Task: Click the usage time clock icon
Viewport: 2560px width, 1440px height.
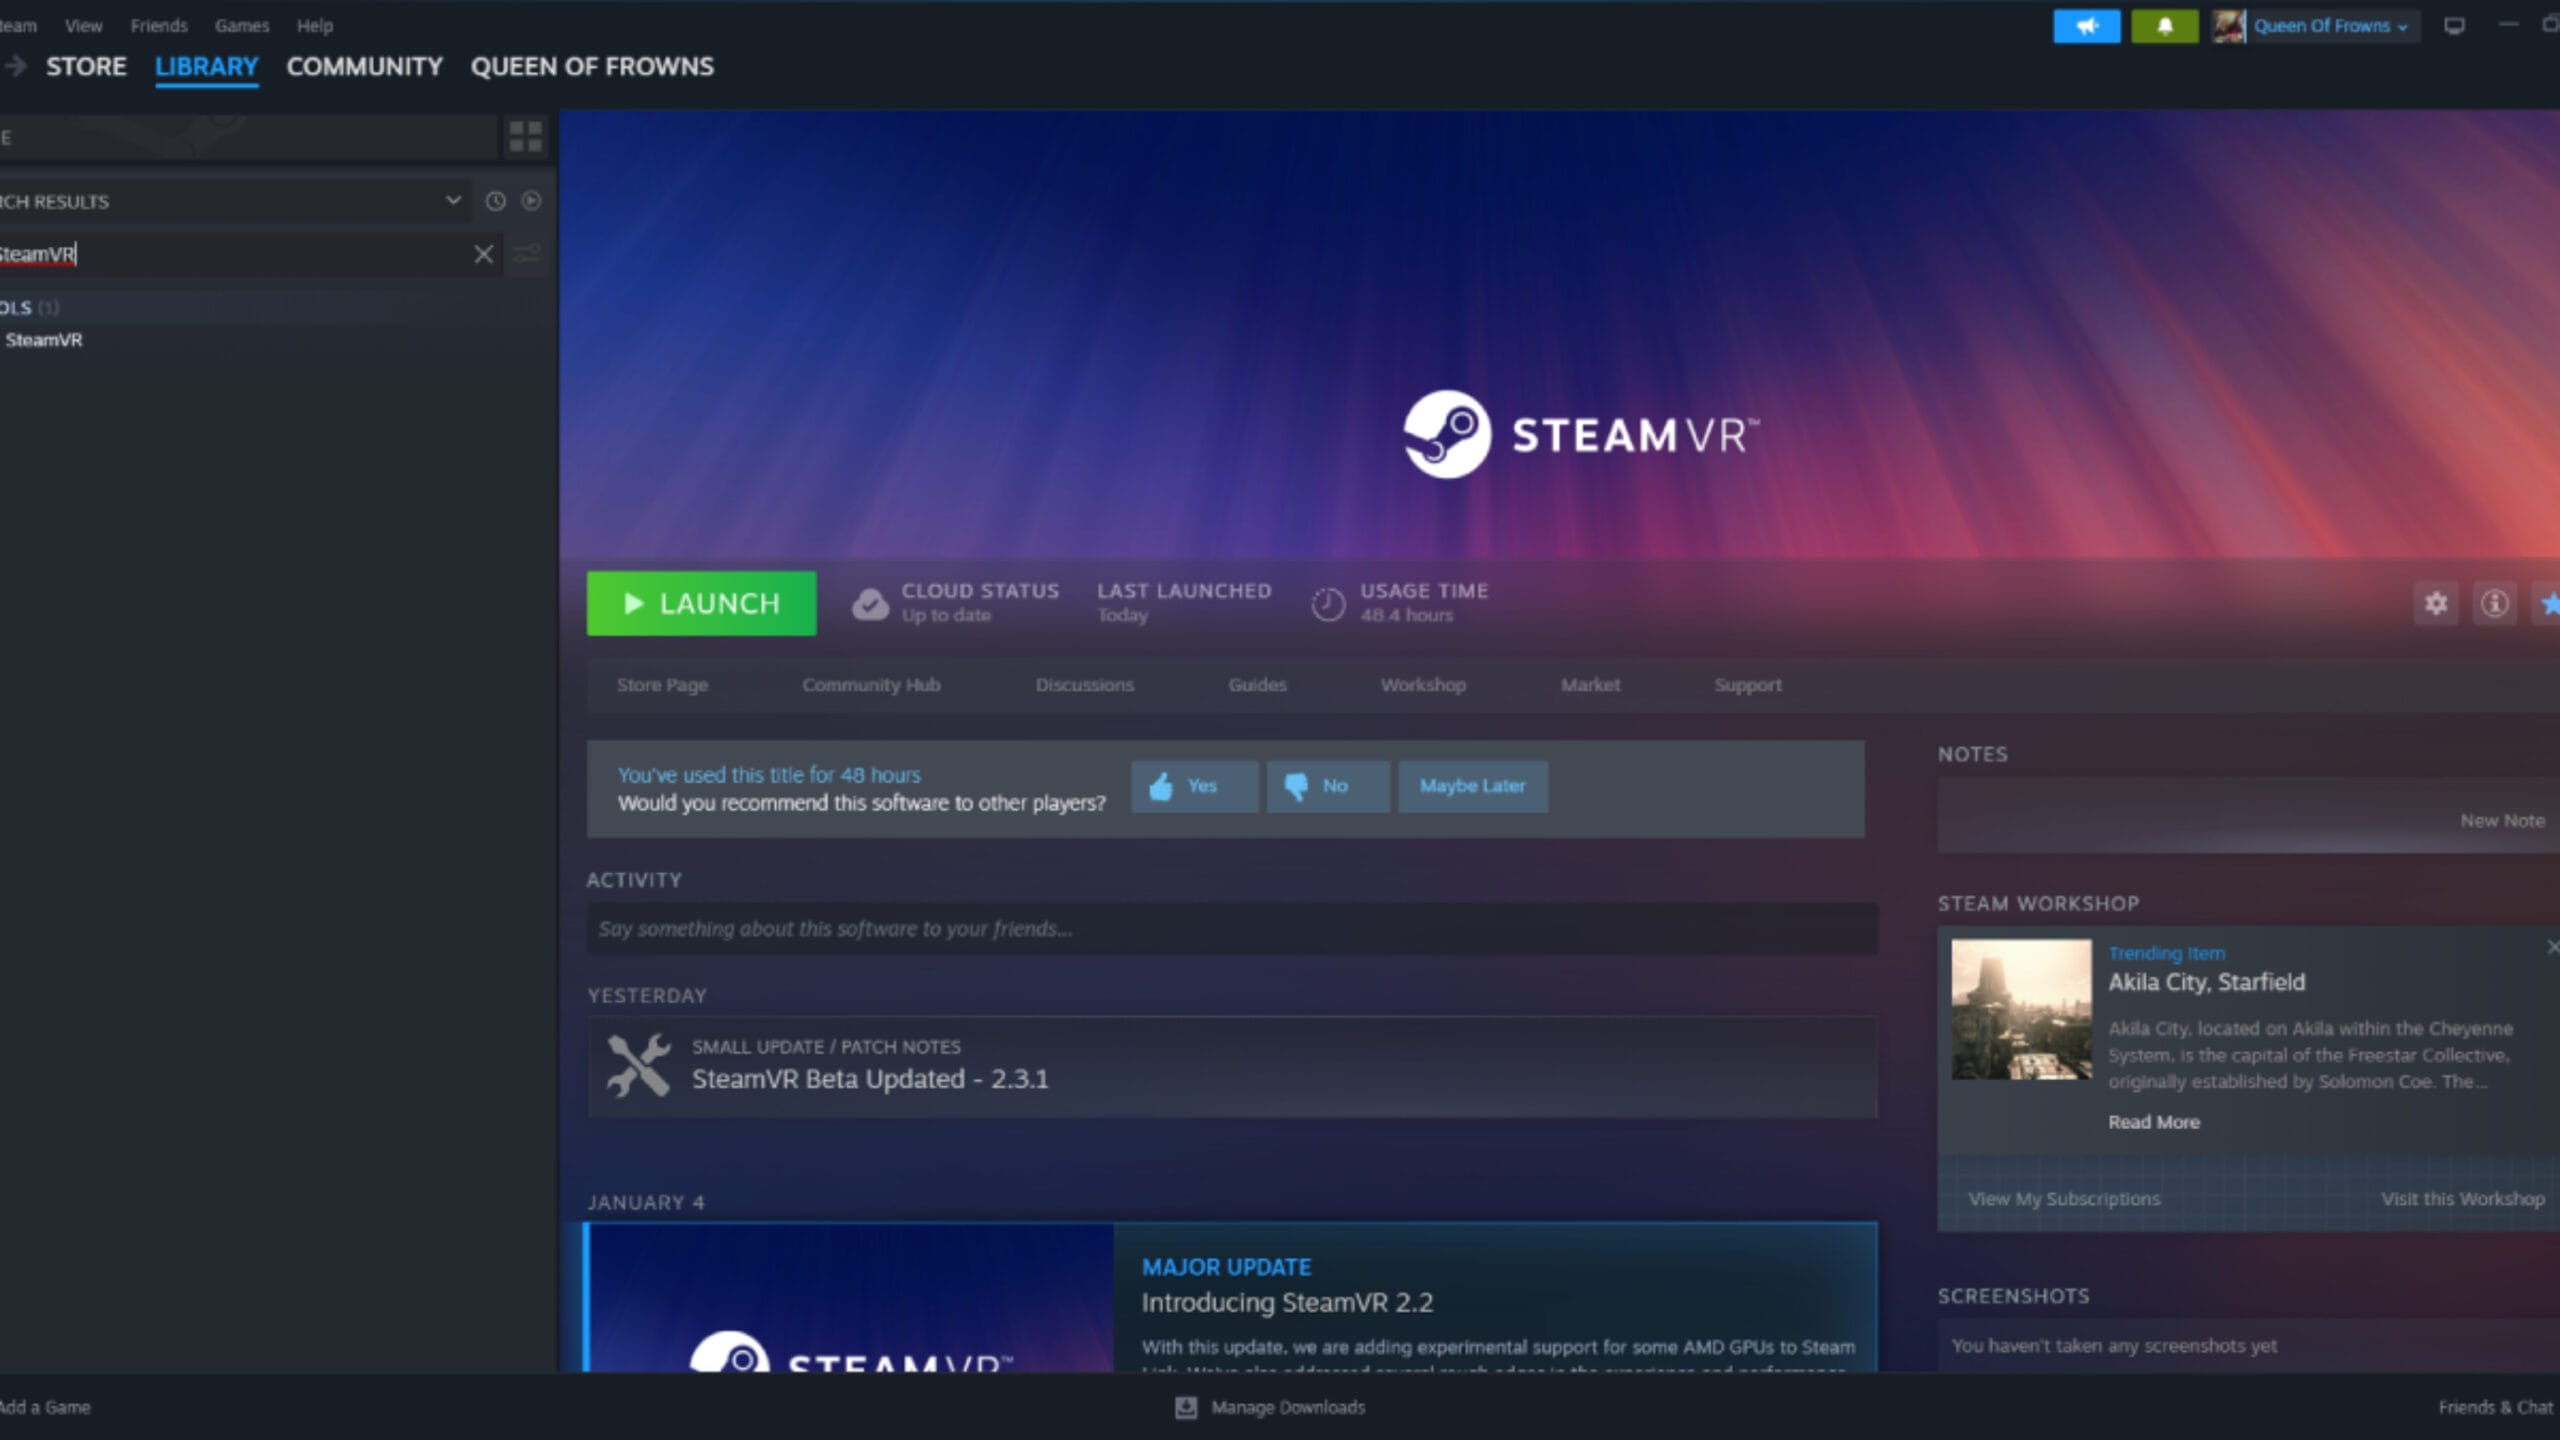Action: (1328, 604)
